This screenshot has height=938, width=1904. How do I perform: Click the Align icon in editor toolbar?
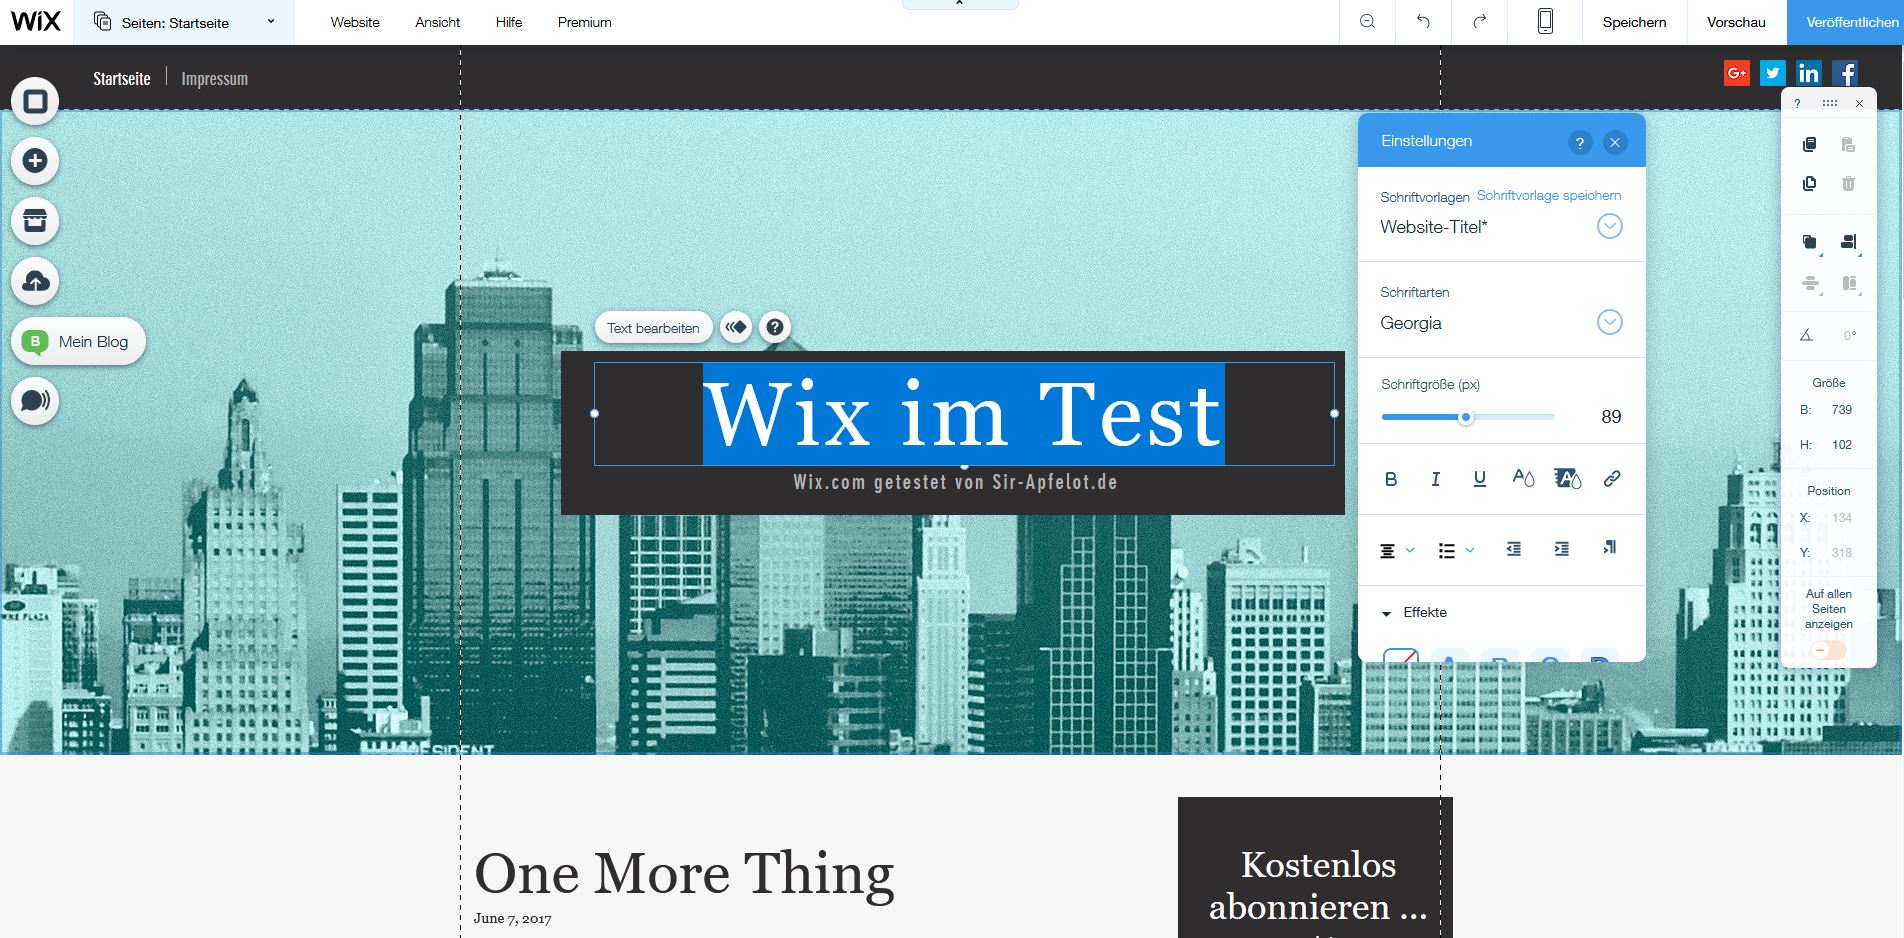click(x=1849, y=242)
